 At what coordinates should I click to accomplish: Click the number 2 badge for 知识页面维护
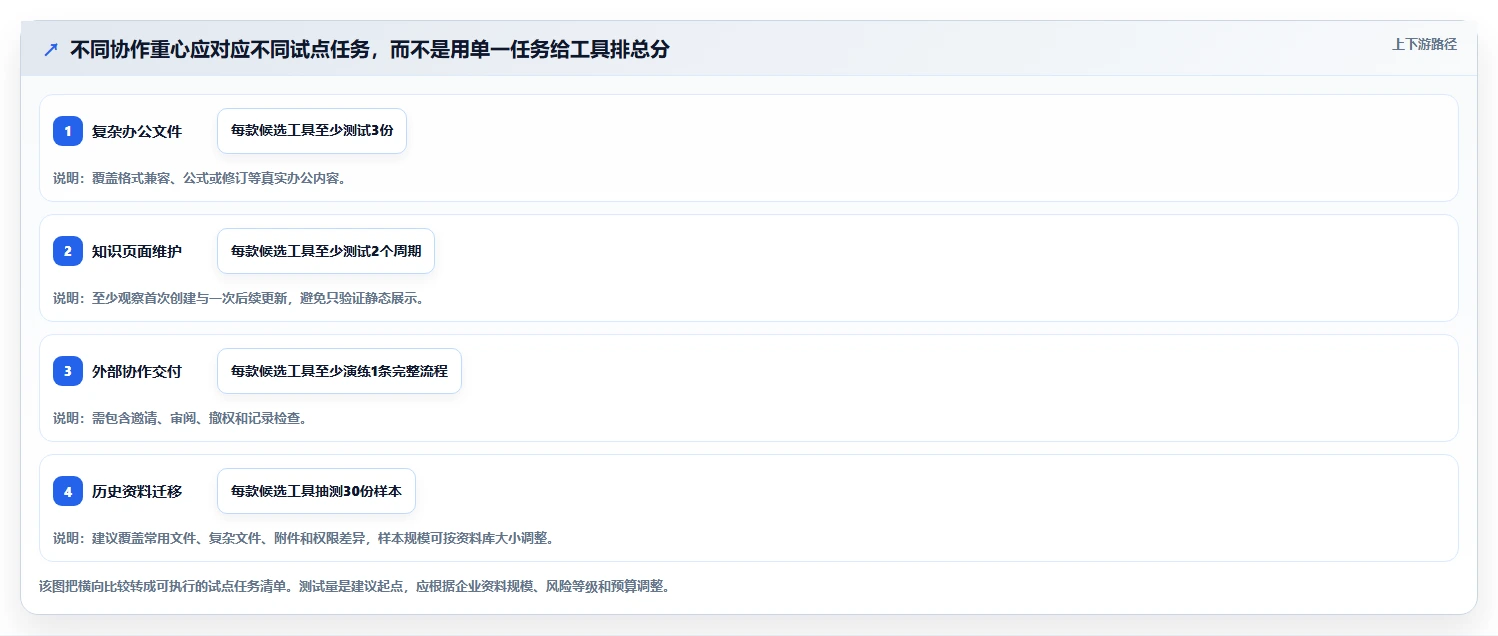tap(68, 251)
